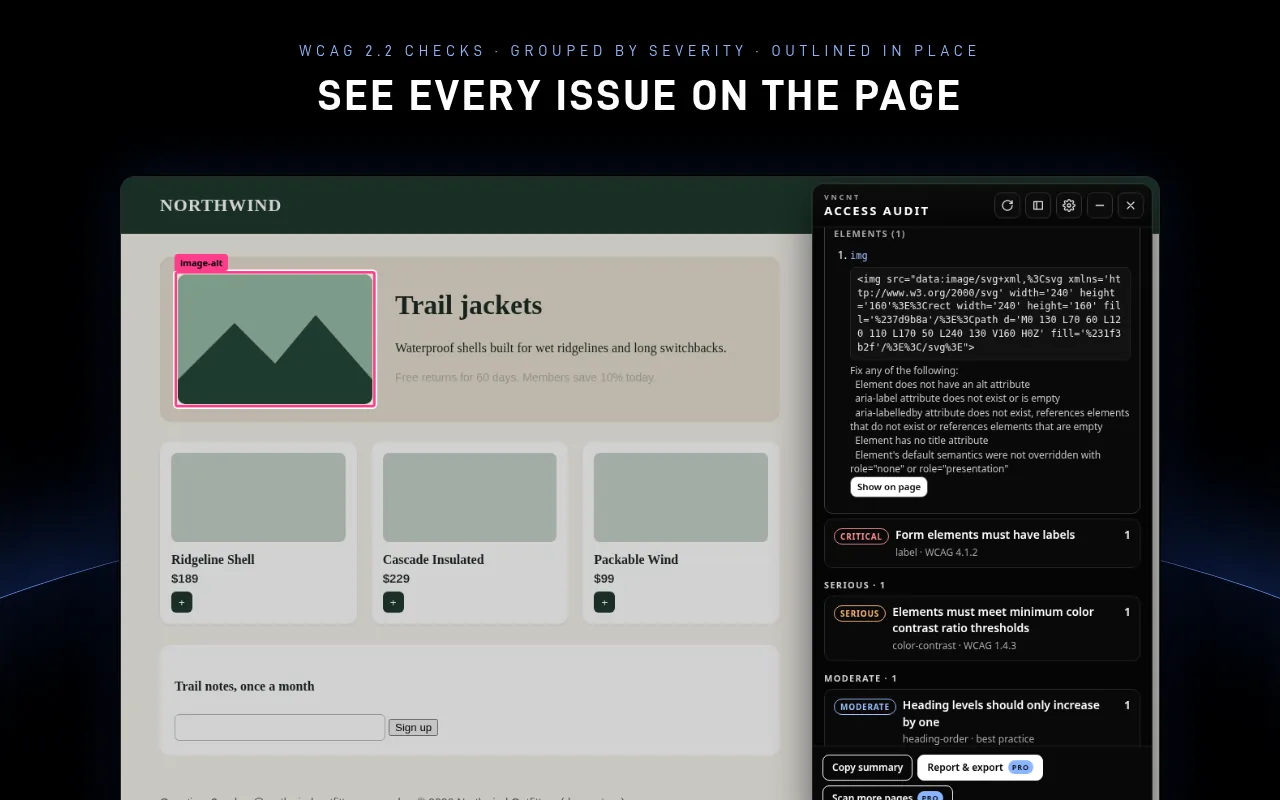Viewport: 1280px width, 800px height.
Task: Rescan the page with the refresh icon
Action: [1007, 205]
